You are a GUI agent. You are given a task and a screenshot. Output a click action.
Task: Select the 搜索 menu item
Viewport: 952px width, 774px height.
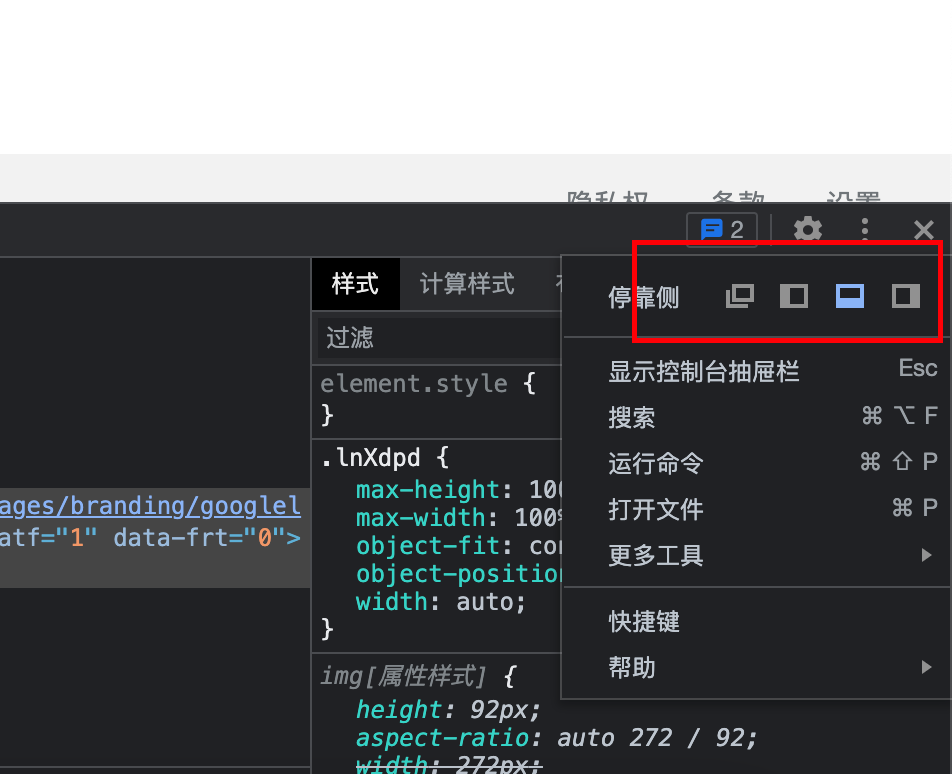(x=756, y=417)
